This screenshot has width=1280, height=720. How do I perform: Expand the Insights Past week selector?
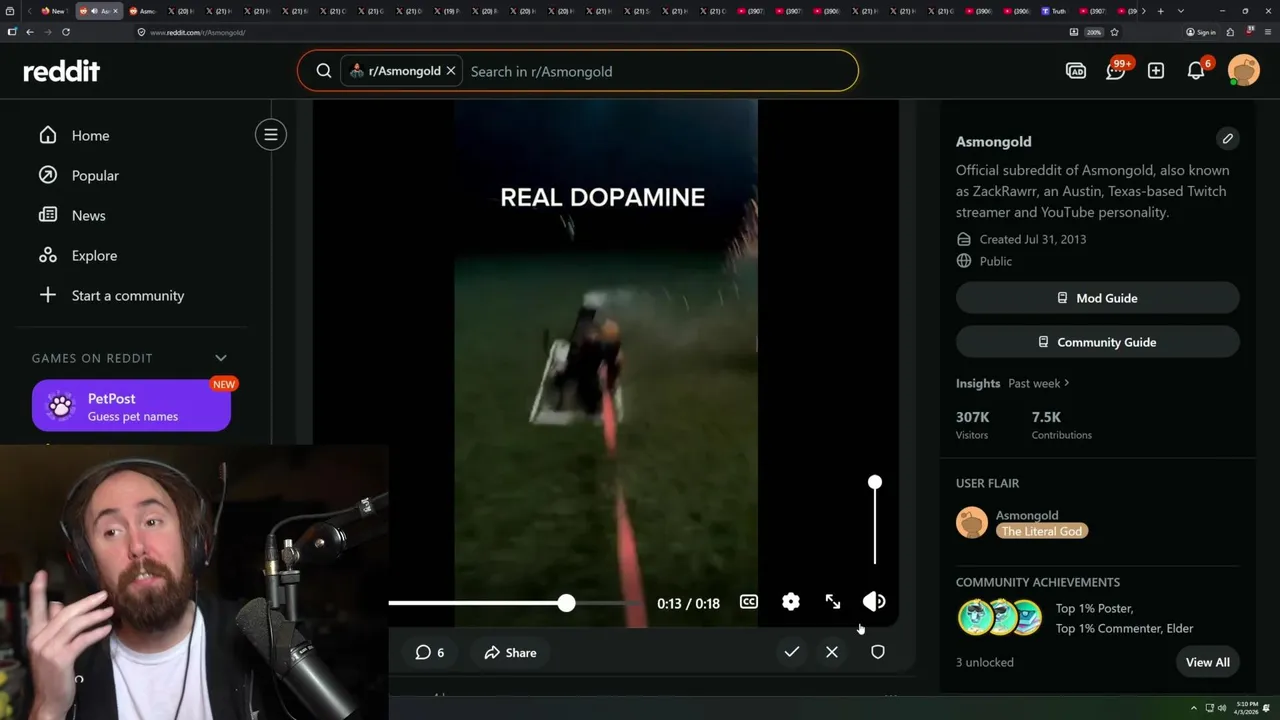click(1039, 383)
